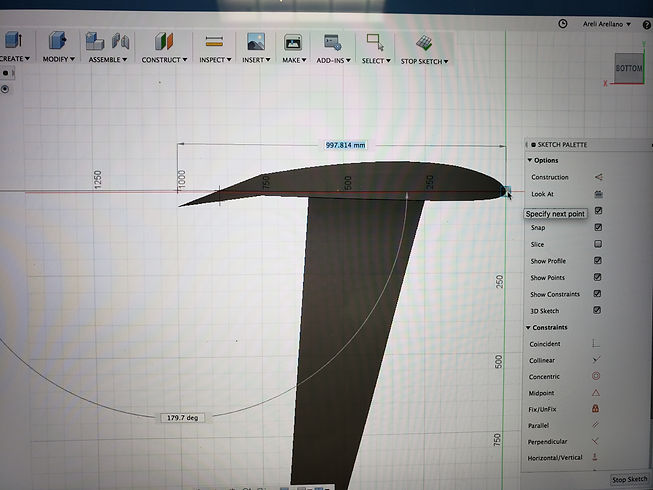Toggle the 3D Sketch checkbox

(x=597, y=310)
